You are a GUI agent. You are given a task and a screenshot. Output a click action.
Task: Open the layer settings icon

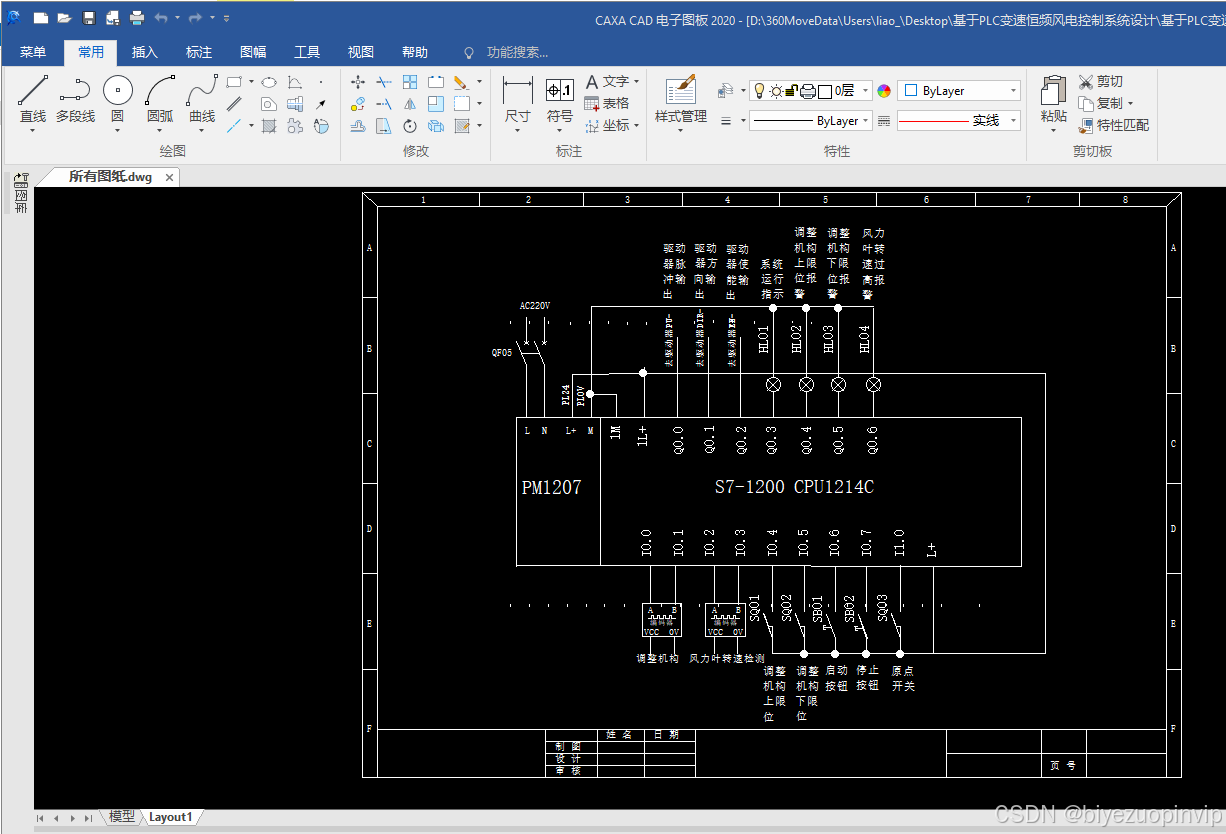[x=724, y=90]
